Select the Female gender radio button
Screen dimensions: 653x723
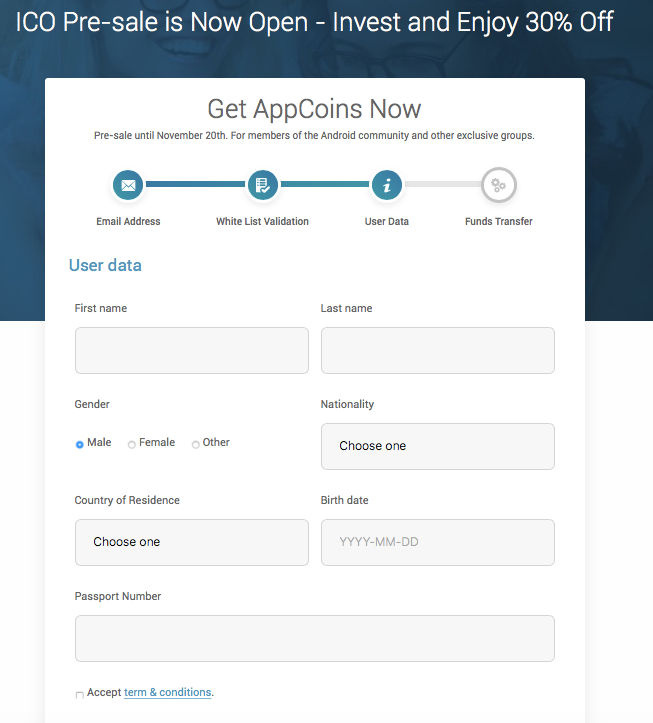131,444
